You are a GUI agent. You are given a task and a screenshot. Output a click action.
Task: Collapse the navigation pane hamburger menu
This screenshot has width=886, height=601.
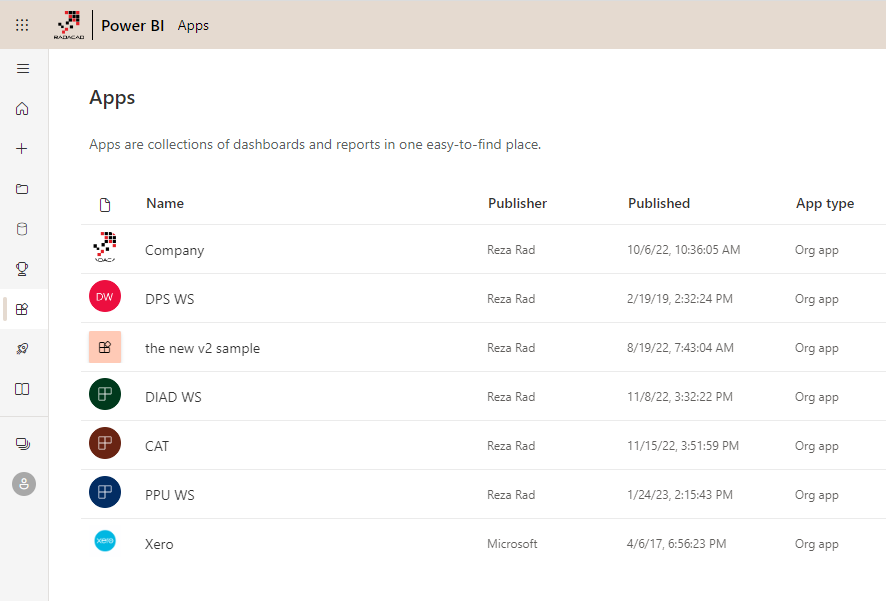click(x=23, y=69)
